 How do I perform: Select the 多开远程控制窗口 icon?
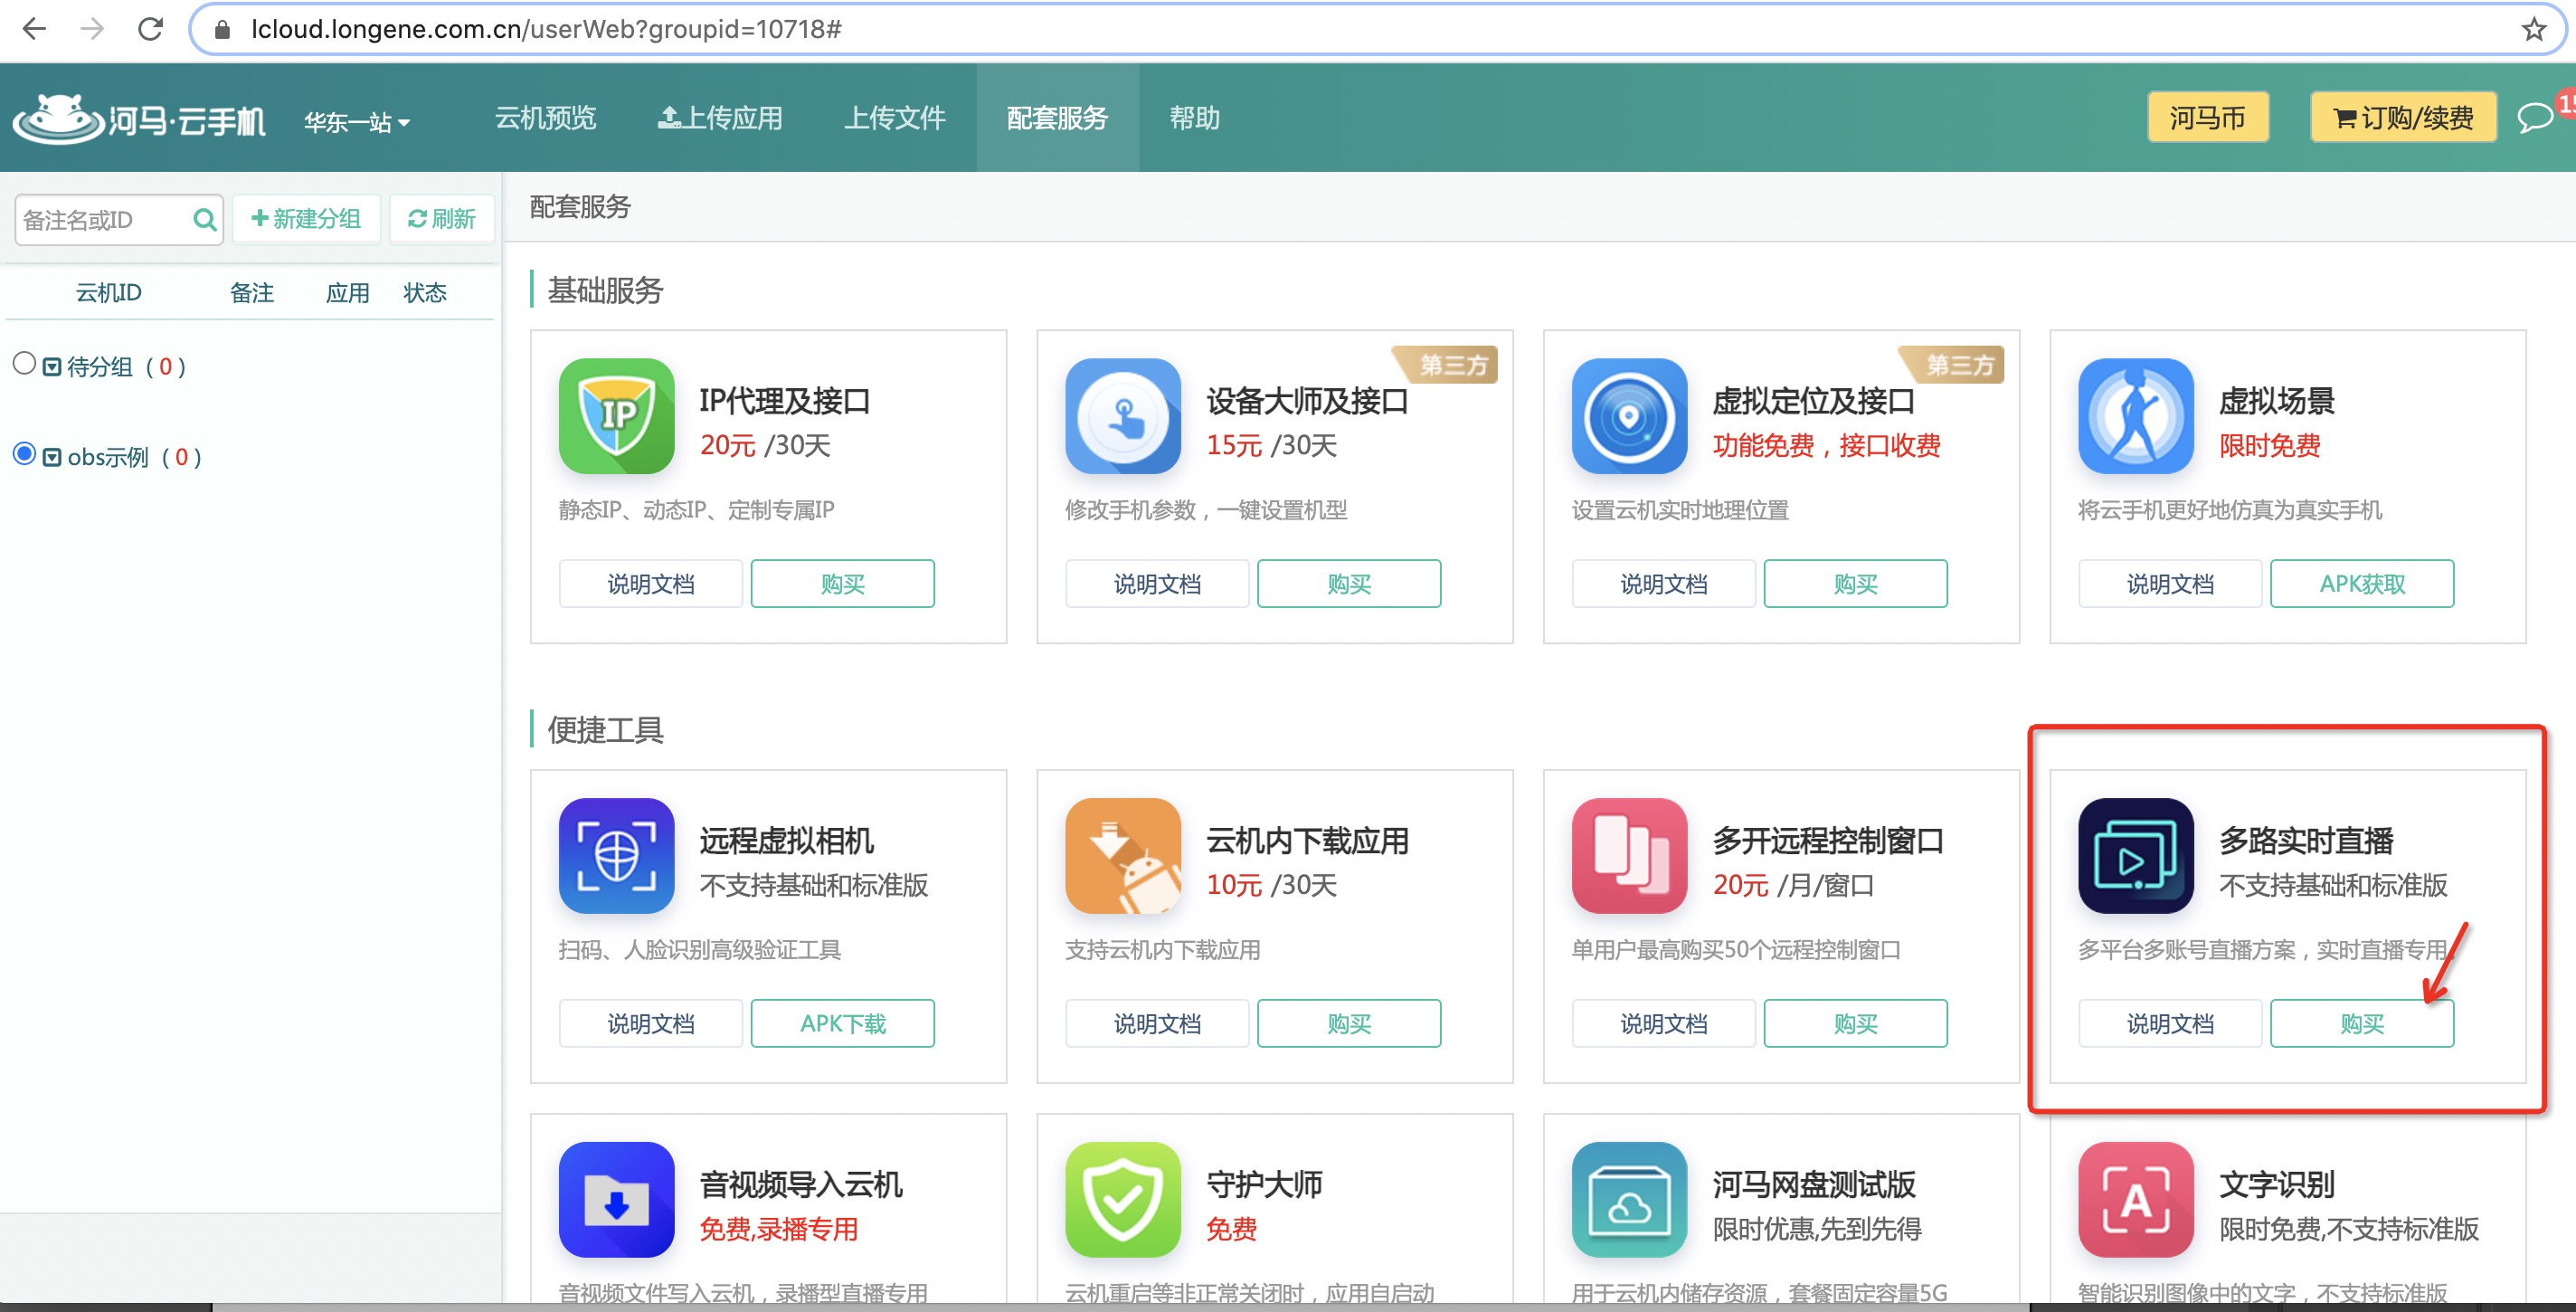point(1628,856)
